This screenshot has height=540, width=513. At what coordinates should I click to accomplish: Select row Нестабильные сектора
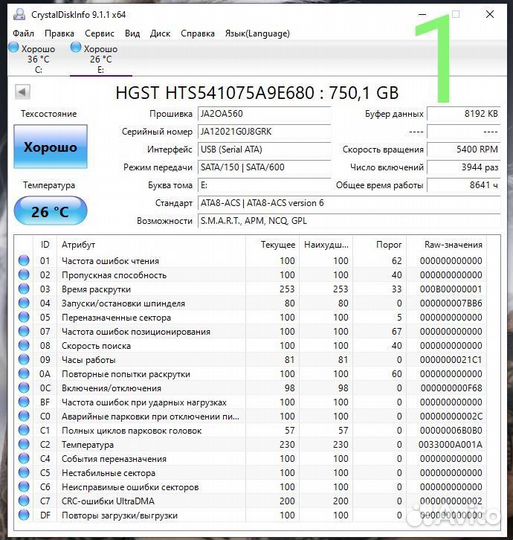click(x=251, y=472)
